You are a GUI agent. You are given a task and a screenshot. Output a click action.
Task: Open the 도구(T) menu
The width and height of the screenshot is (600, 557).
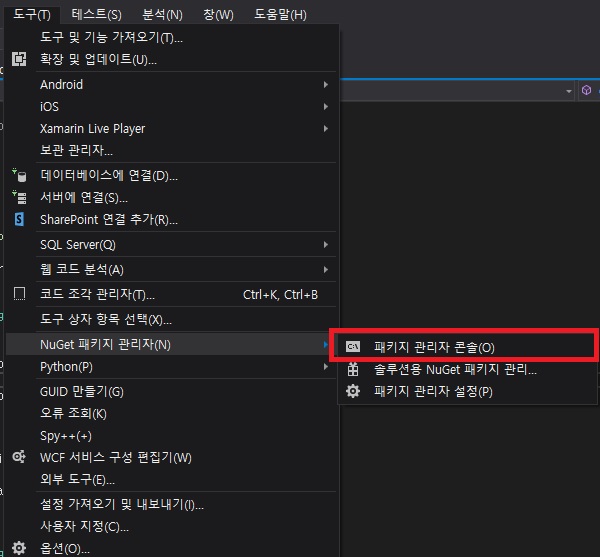coord(32,15)
